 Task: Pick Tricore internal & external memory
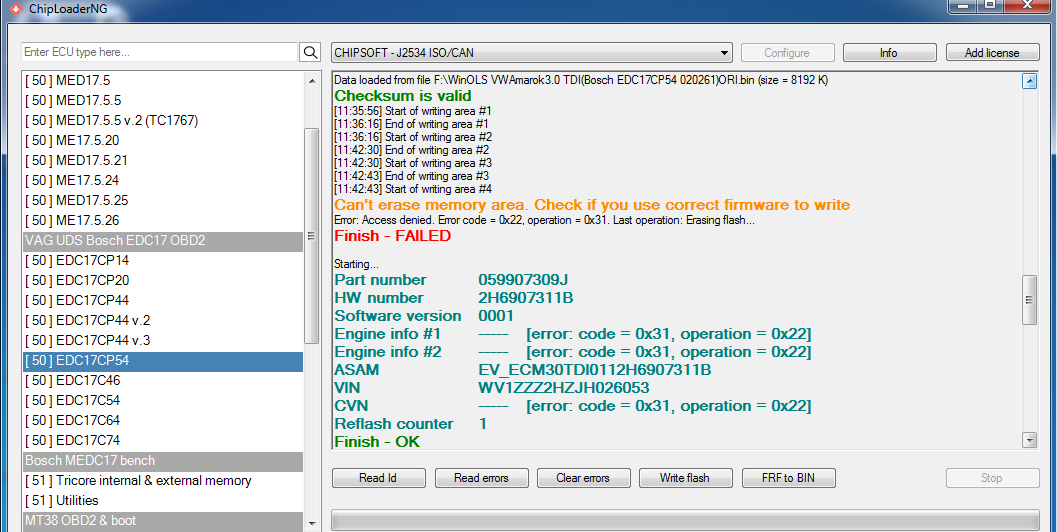pyautogui.click(x=138, y=480)
